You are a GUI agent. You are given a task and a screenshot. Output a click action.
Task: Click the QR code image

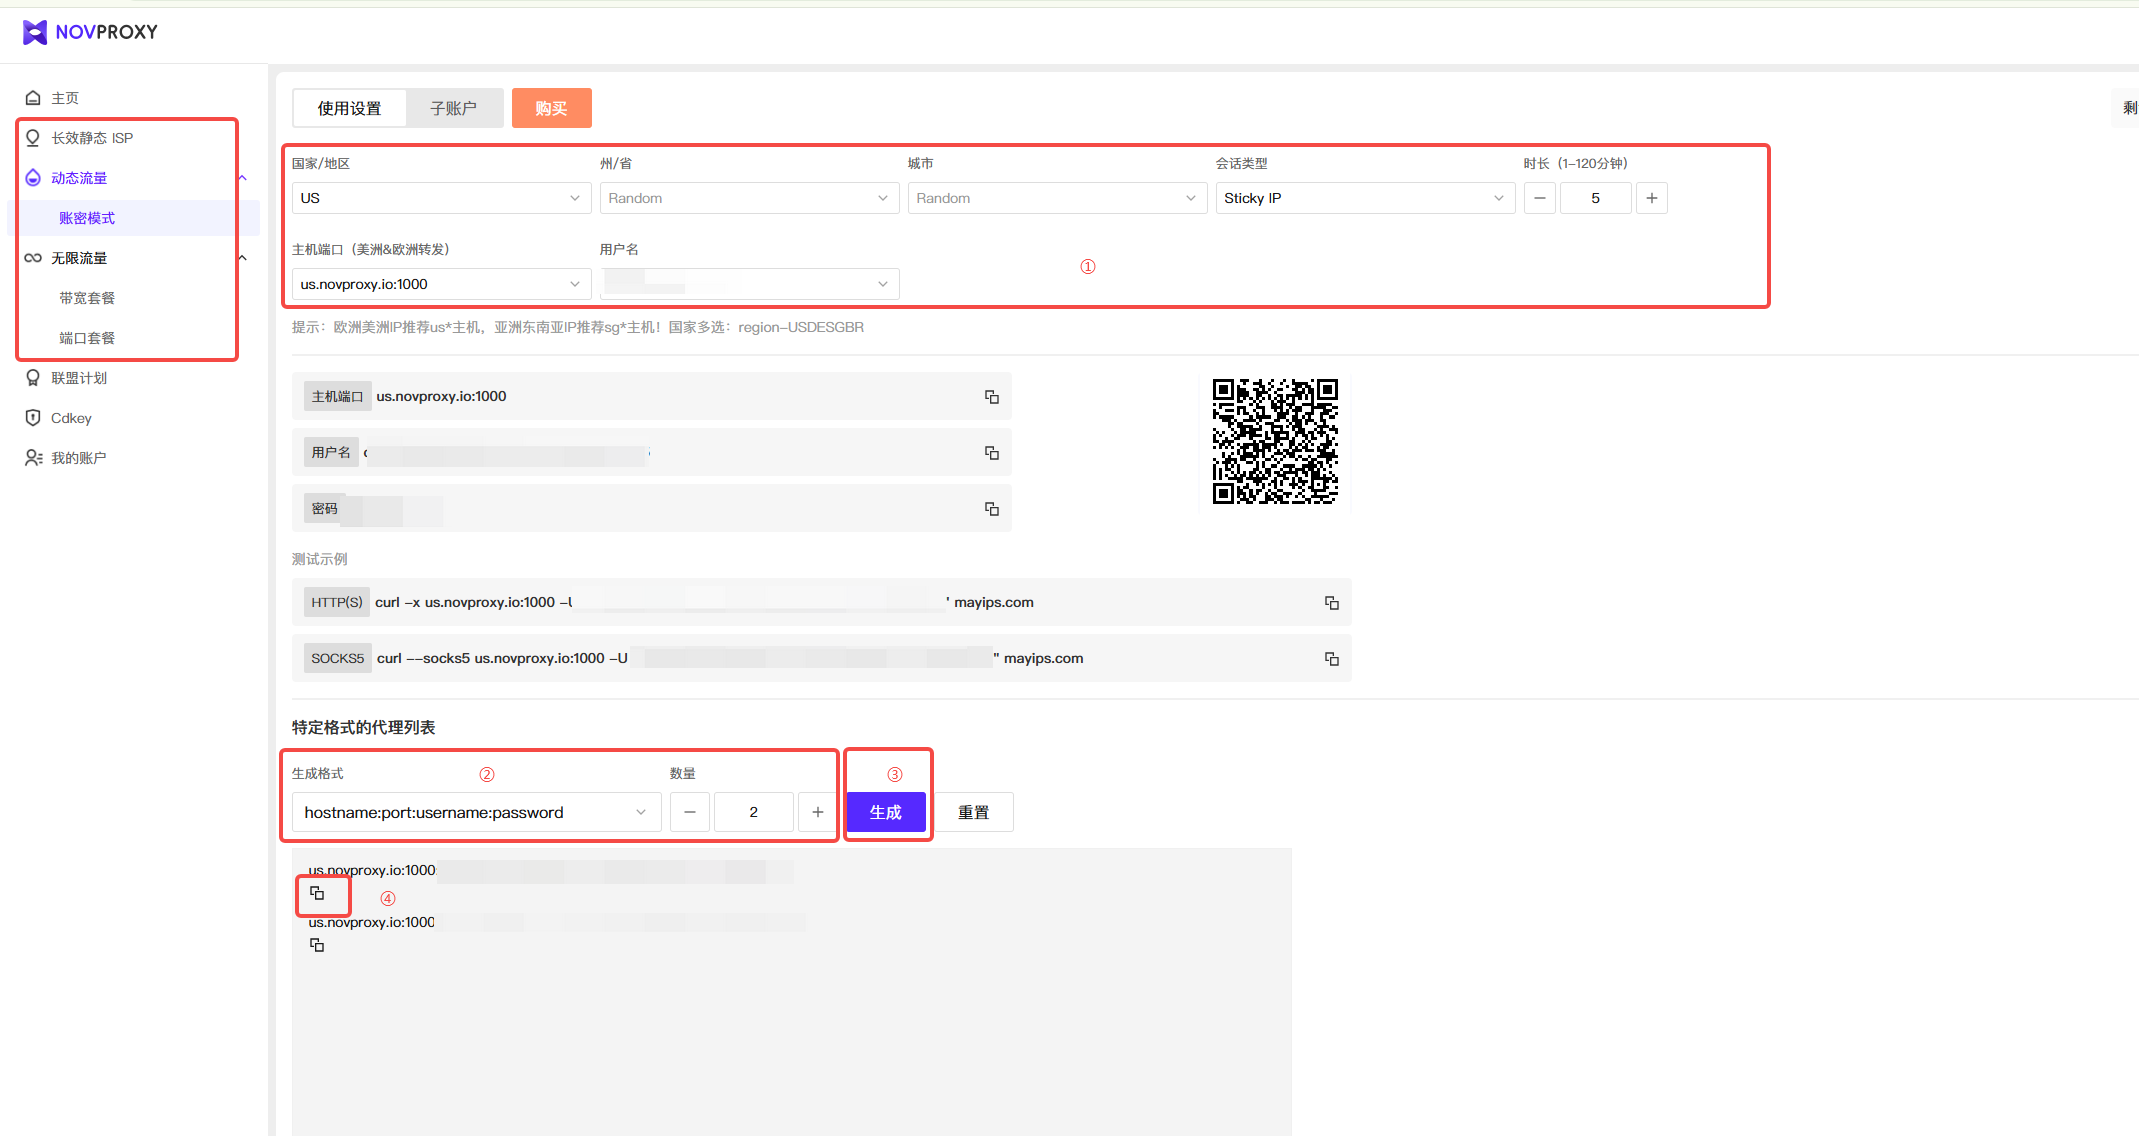point(1275,441)
